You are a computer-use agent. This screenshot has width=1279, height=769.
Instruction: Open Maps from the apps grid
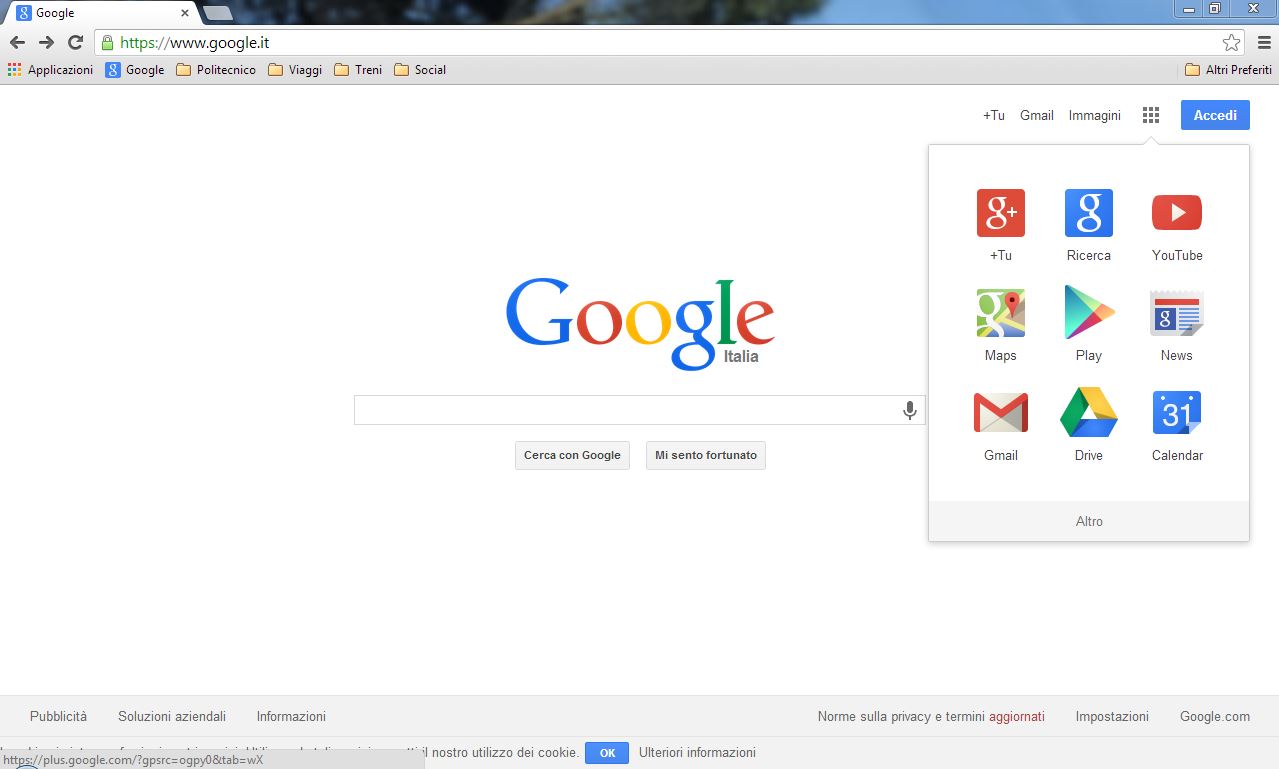coord(1001,313)
